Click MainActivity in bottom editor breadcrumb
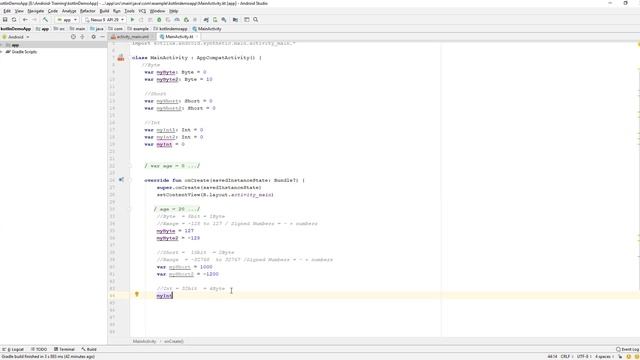 [x=144, y=341]
